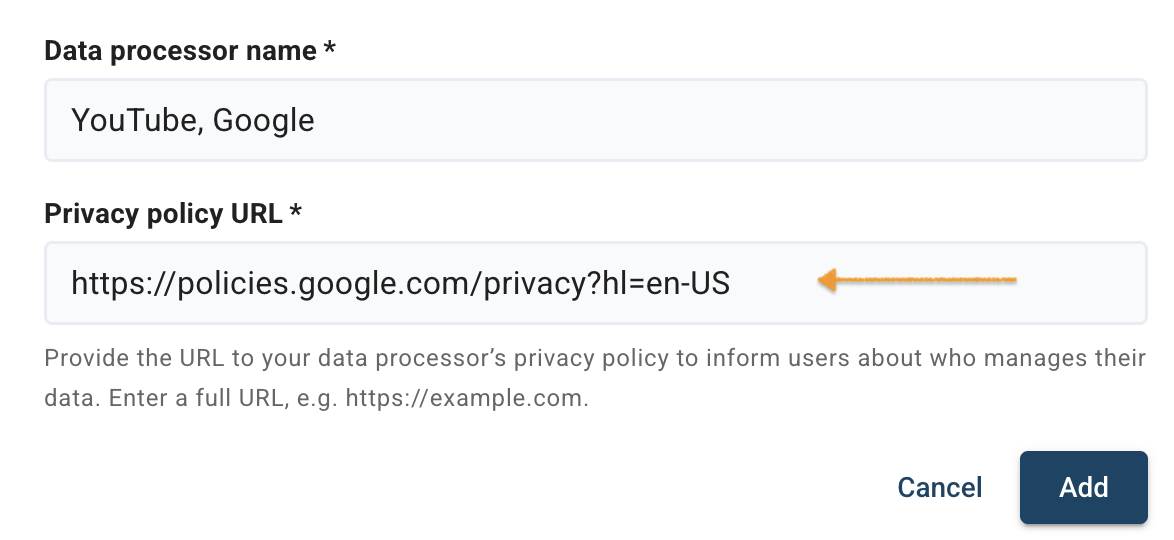The image size is (1174, 540).
Task: Click the Add button
Action: 1083,487
